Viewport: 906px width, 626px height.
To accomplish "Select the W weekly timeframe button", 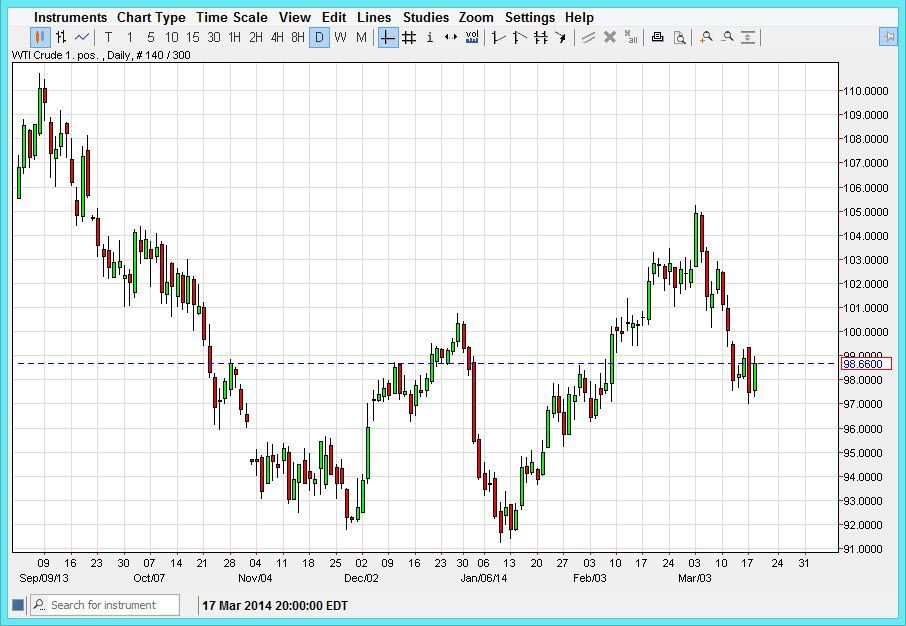I will (x=339, y=37).
